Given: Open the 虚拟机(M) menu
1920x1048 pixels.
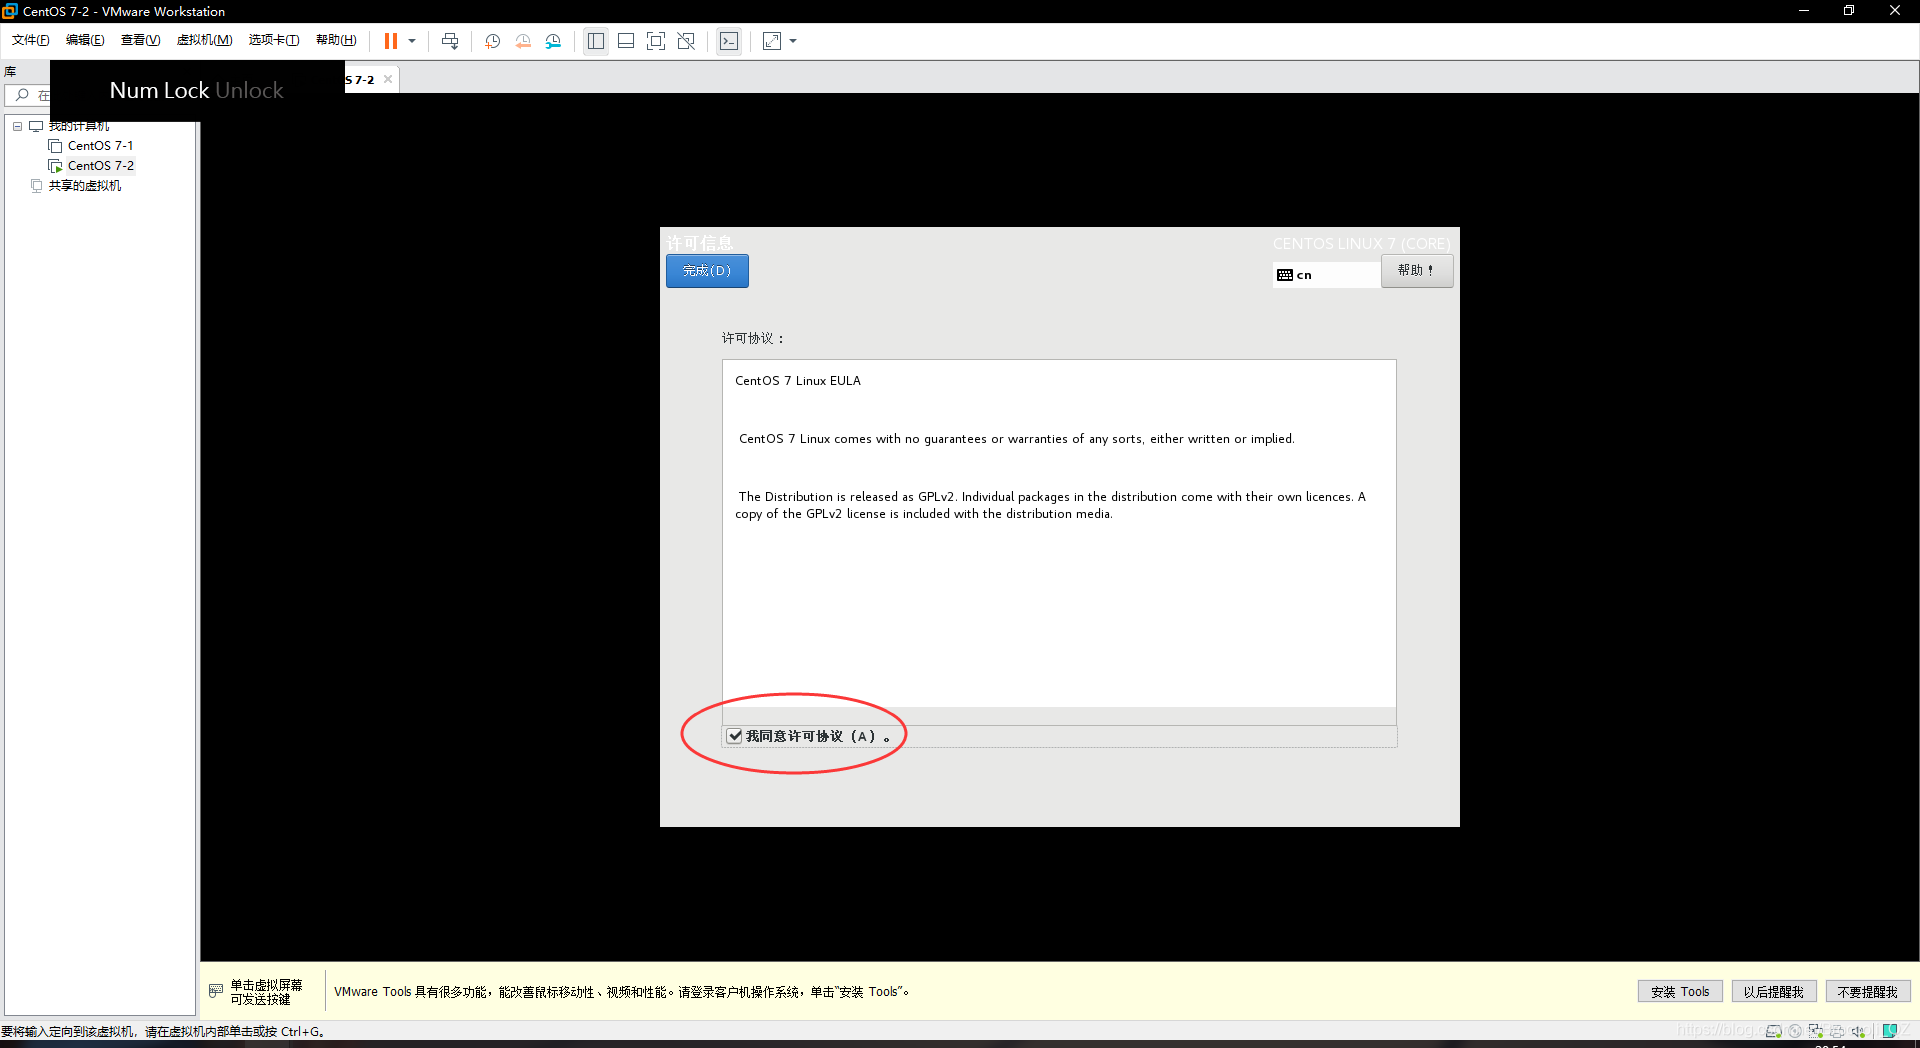Looking at the screenshot, I should coord(204,40).
